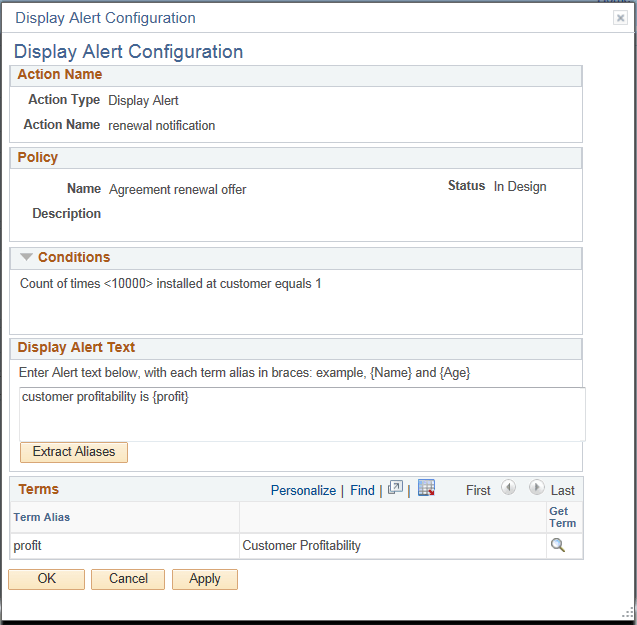This screenshot has height=625, width=637.
Task: Click the First link in Terms grid
Action: (478, 490)
